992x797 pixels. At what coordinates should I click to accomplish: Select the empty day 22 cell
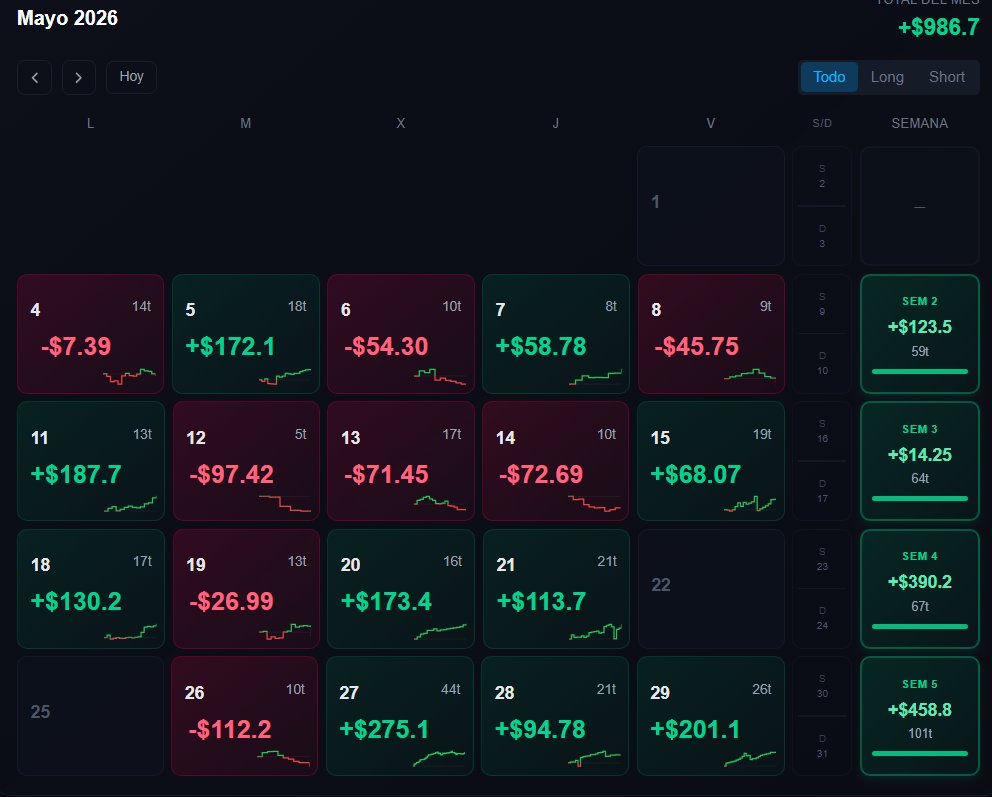(x=711, y=589)
